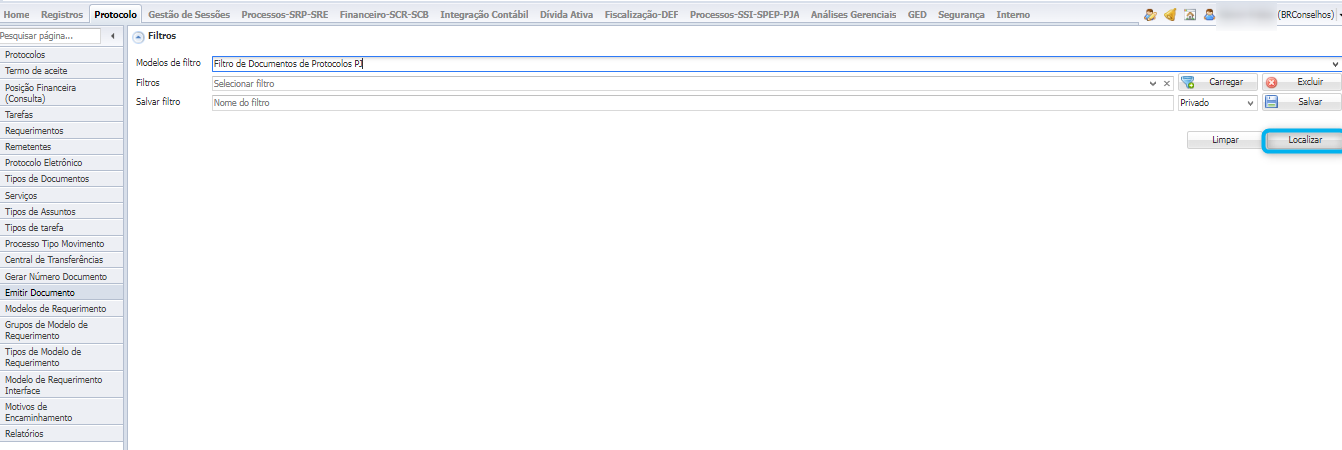Screen dimensions: 1342x450
Task: Open the Integração Contábil tab
Action: click(484, 15)
